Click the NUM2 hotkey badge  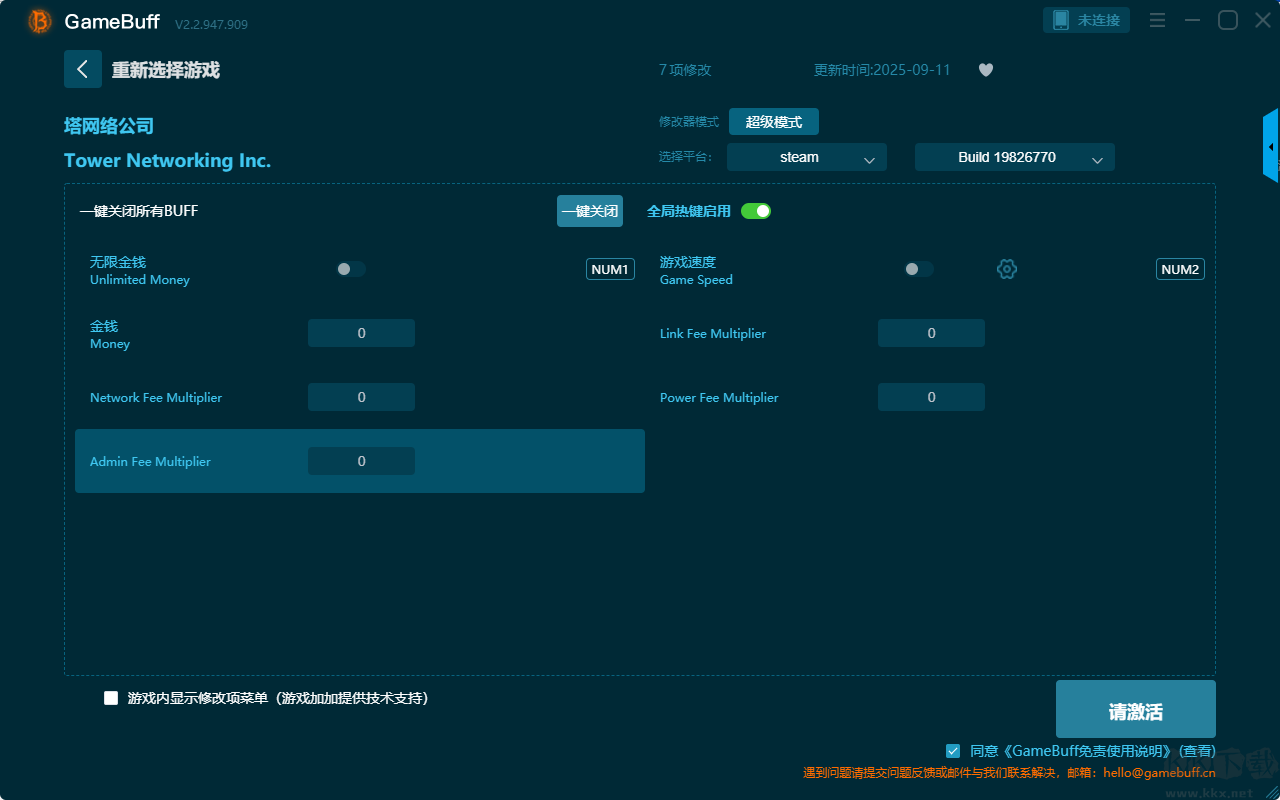pyautogui.click(x=1180, y=269)
